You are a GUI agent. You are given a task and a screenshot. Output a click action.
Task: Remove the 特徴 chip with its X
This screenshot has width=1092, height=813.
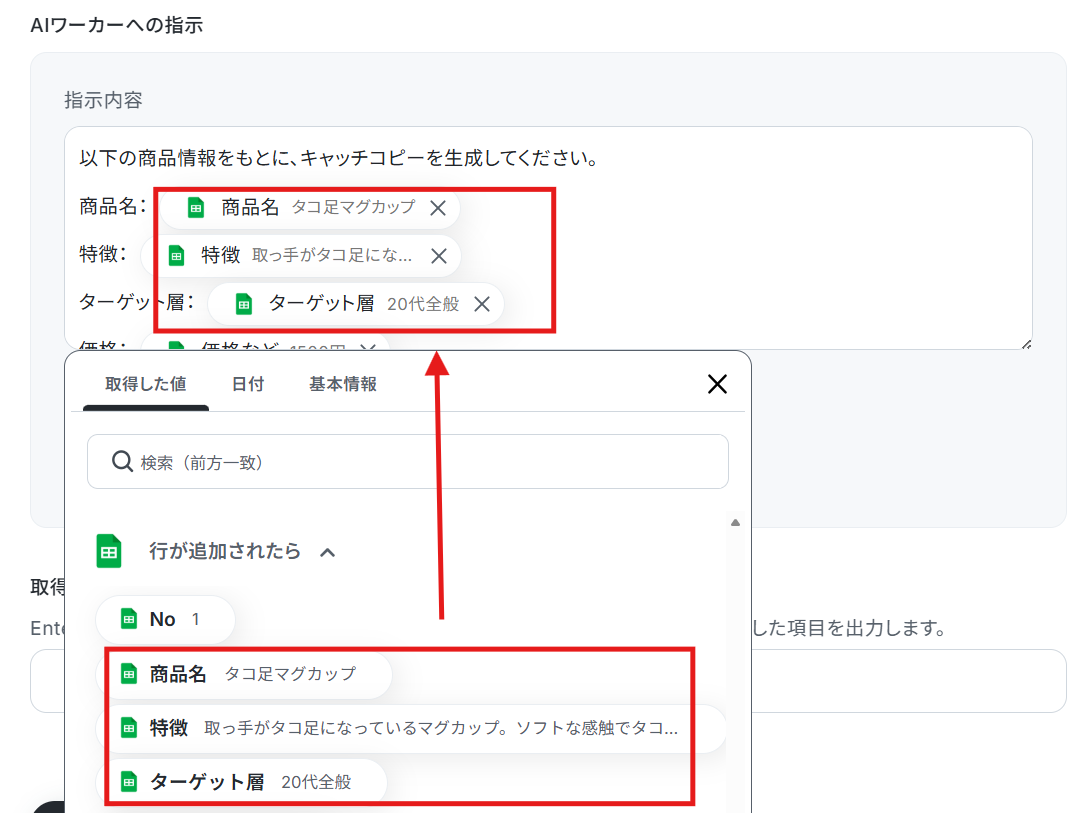[x=439, y=256]
